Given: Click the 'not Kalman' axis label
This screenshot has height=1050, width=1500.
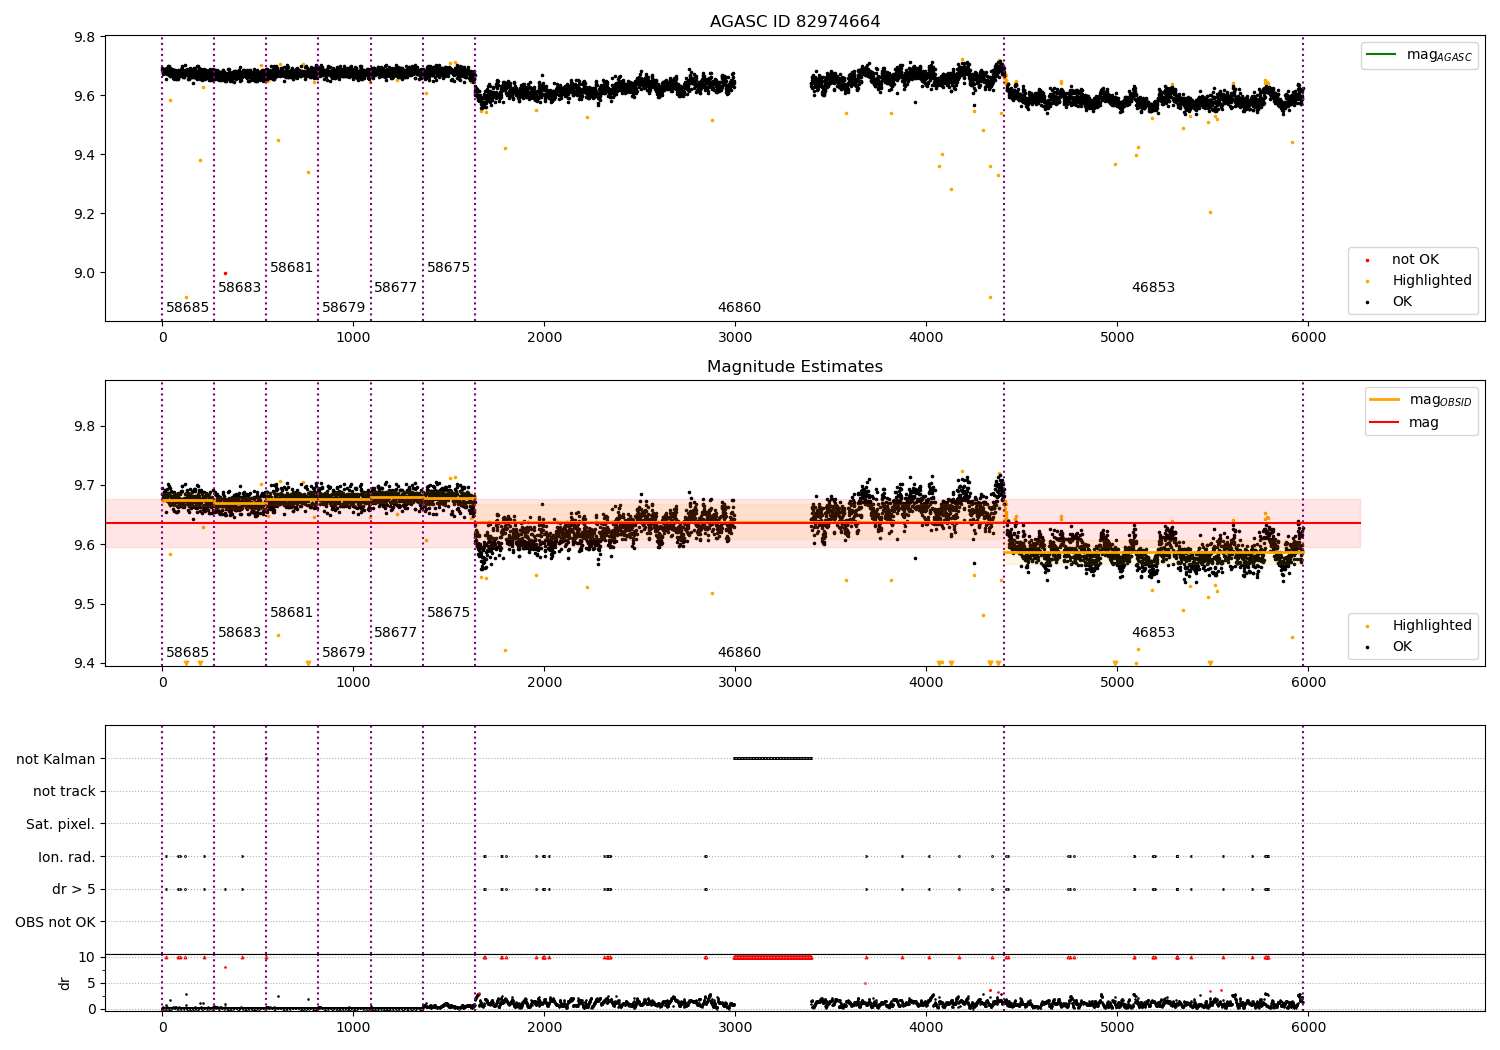Looking at the screenshot, I should [x=56, y=759].
